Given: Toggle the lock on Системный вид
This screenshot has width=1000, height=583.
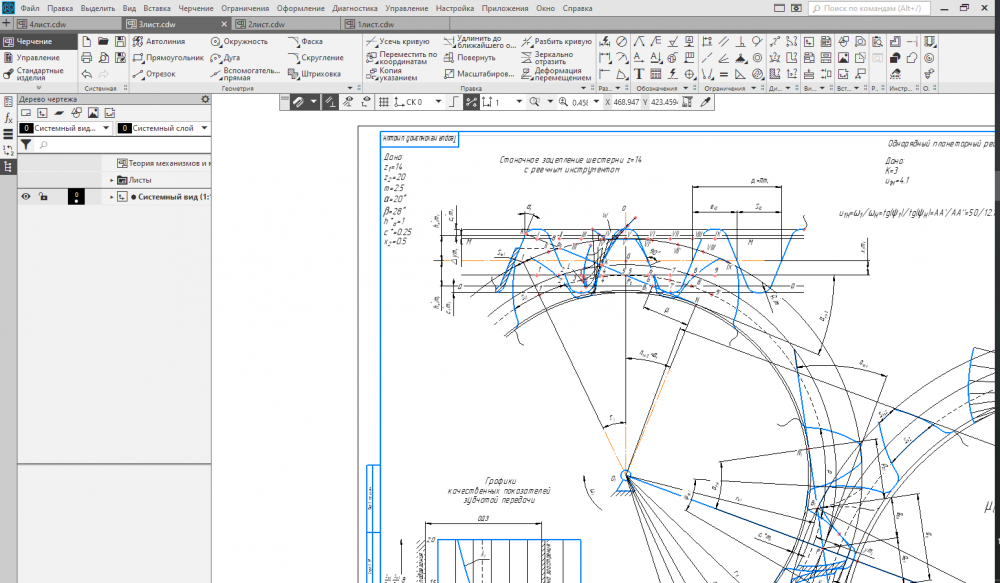Looking at the screenshot, I should coord(43,197).
